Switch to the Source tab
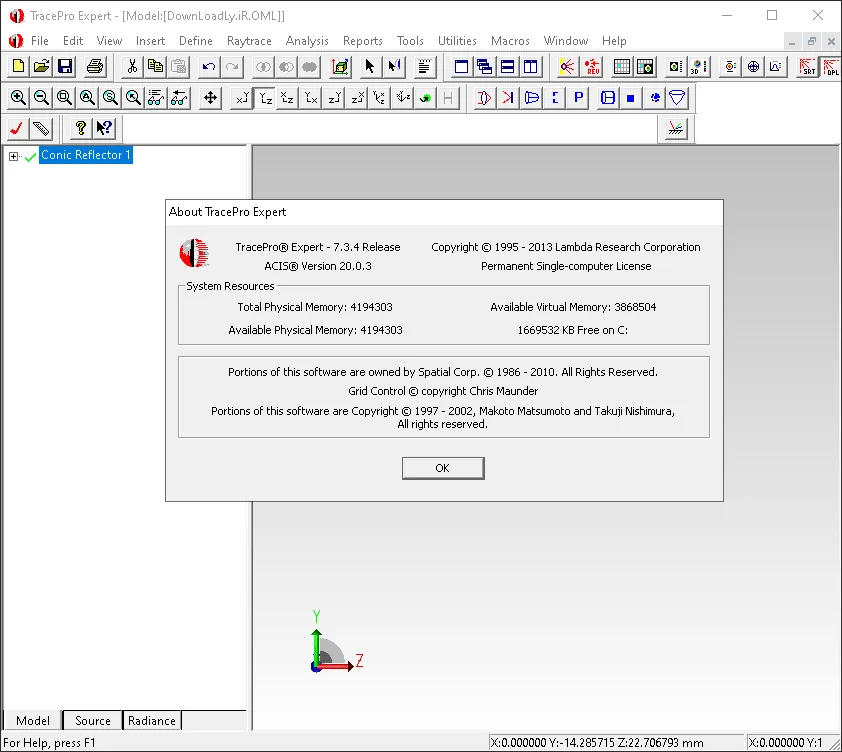Viewport: 842px width, 752px height. click(92, 720)
